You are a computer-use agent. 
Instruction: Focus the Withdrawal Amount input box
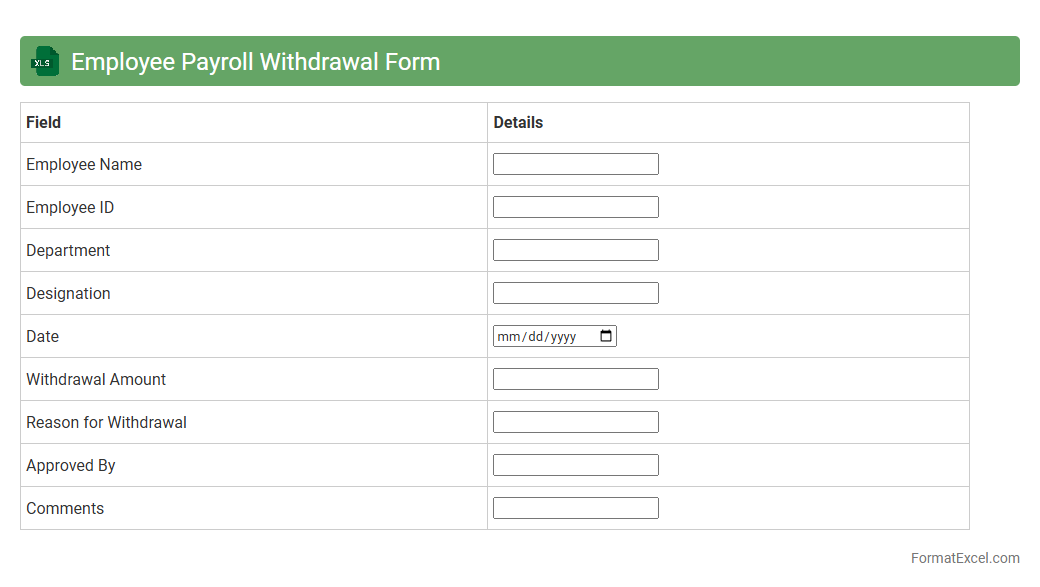pos(575,379)
